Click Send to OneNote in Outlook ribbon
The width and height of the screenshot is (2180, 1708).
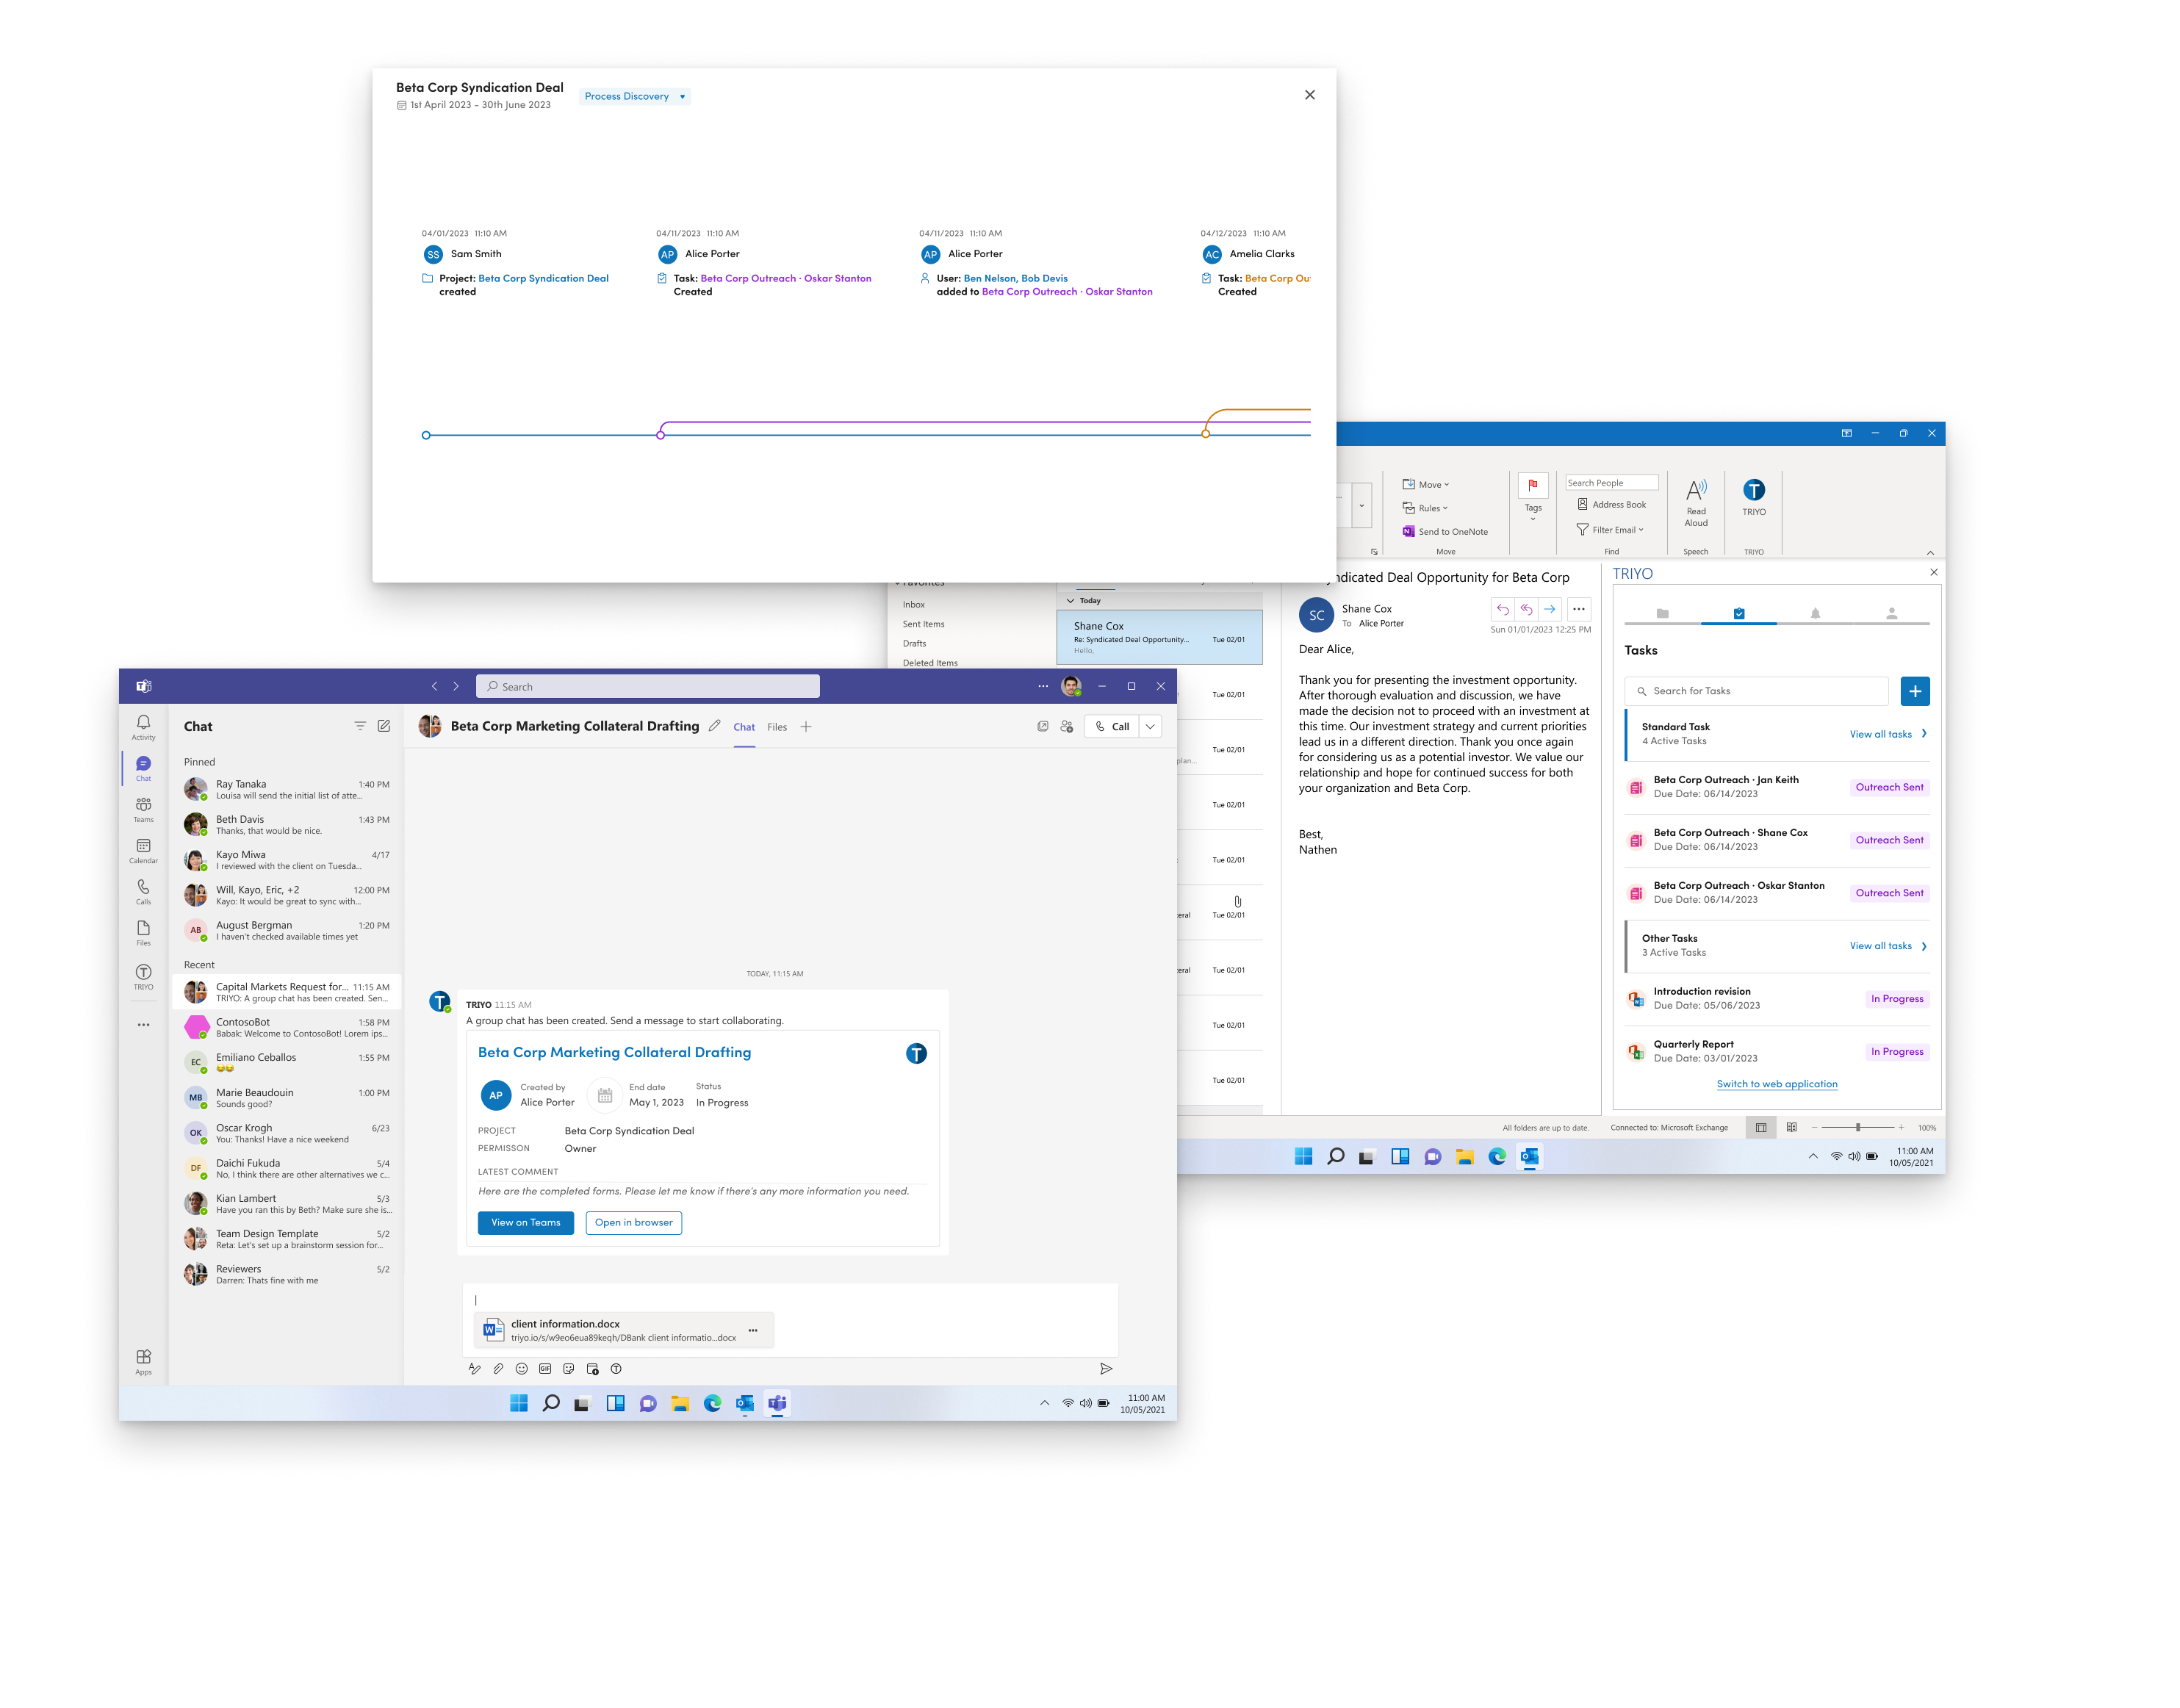pyautogui.click(x=1445, y=532)
